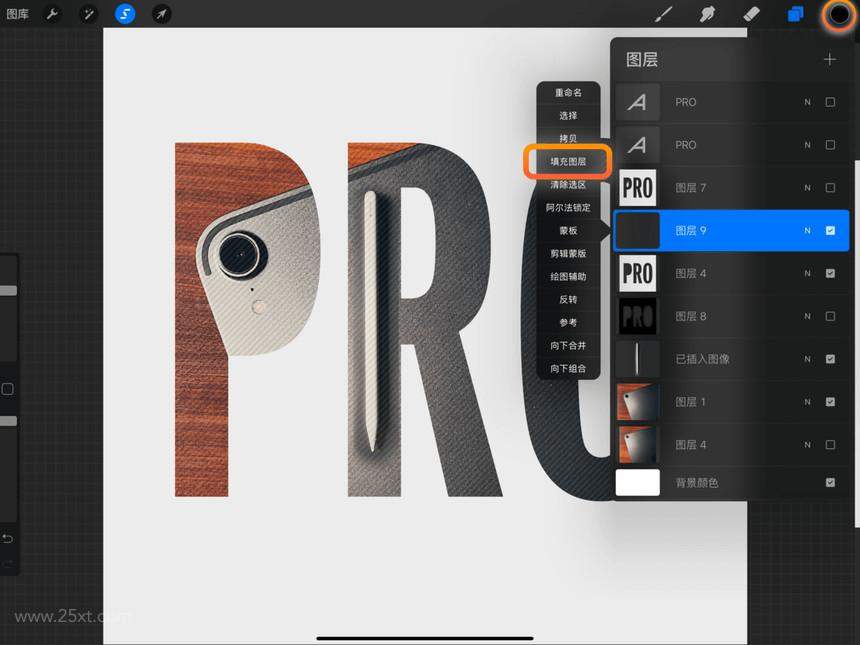The height and width of the screenshot is (645, 860).
Task: Choose 阿尔法锁定 from layer menu
Action: pos(568,208)
